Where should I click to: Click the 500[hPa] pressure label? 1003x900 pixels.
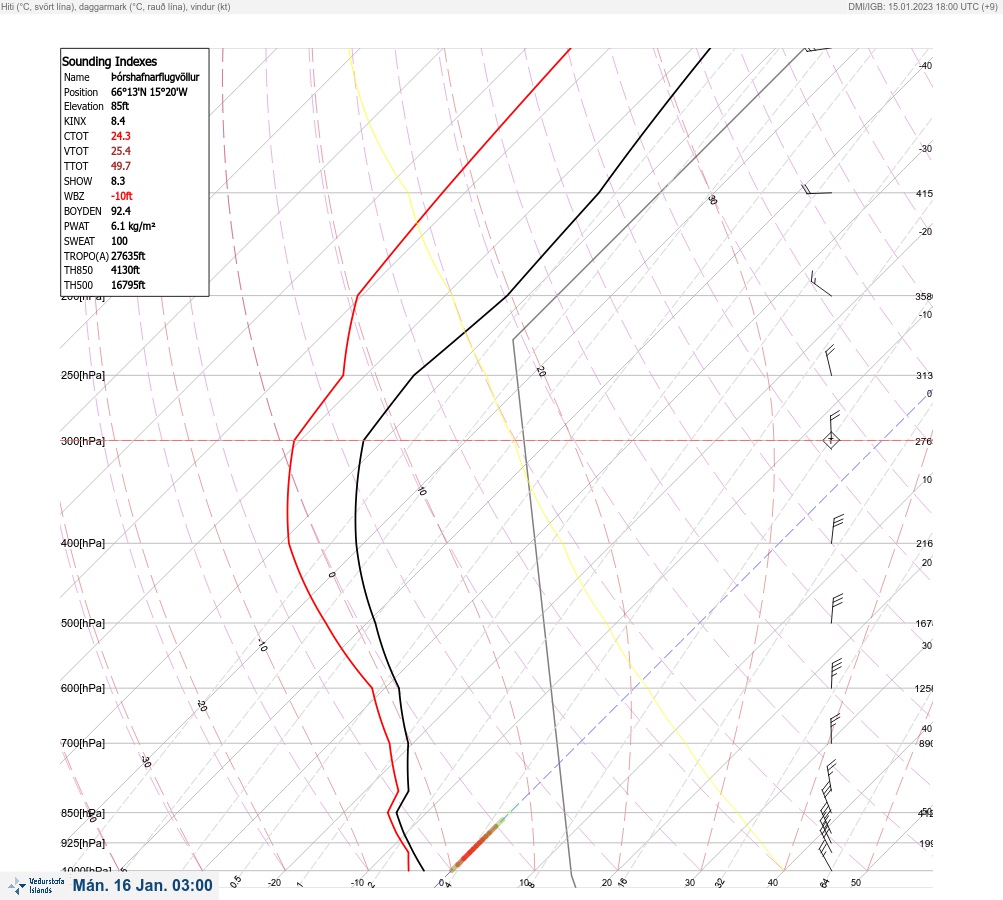point(83,623)
